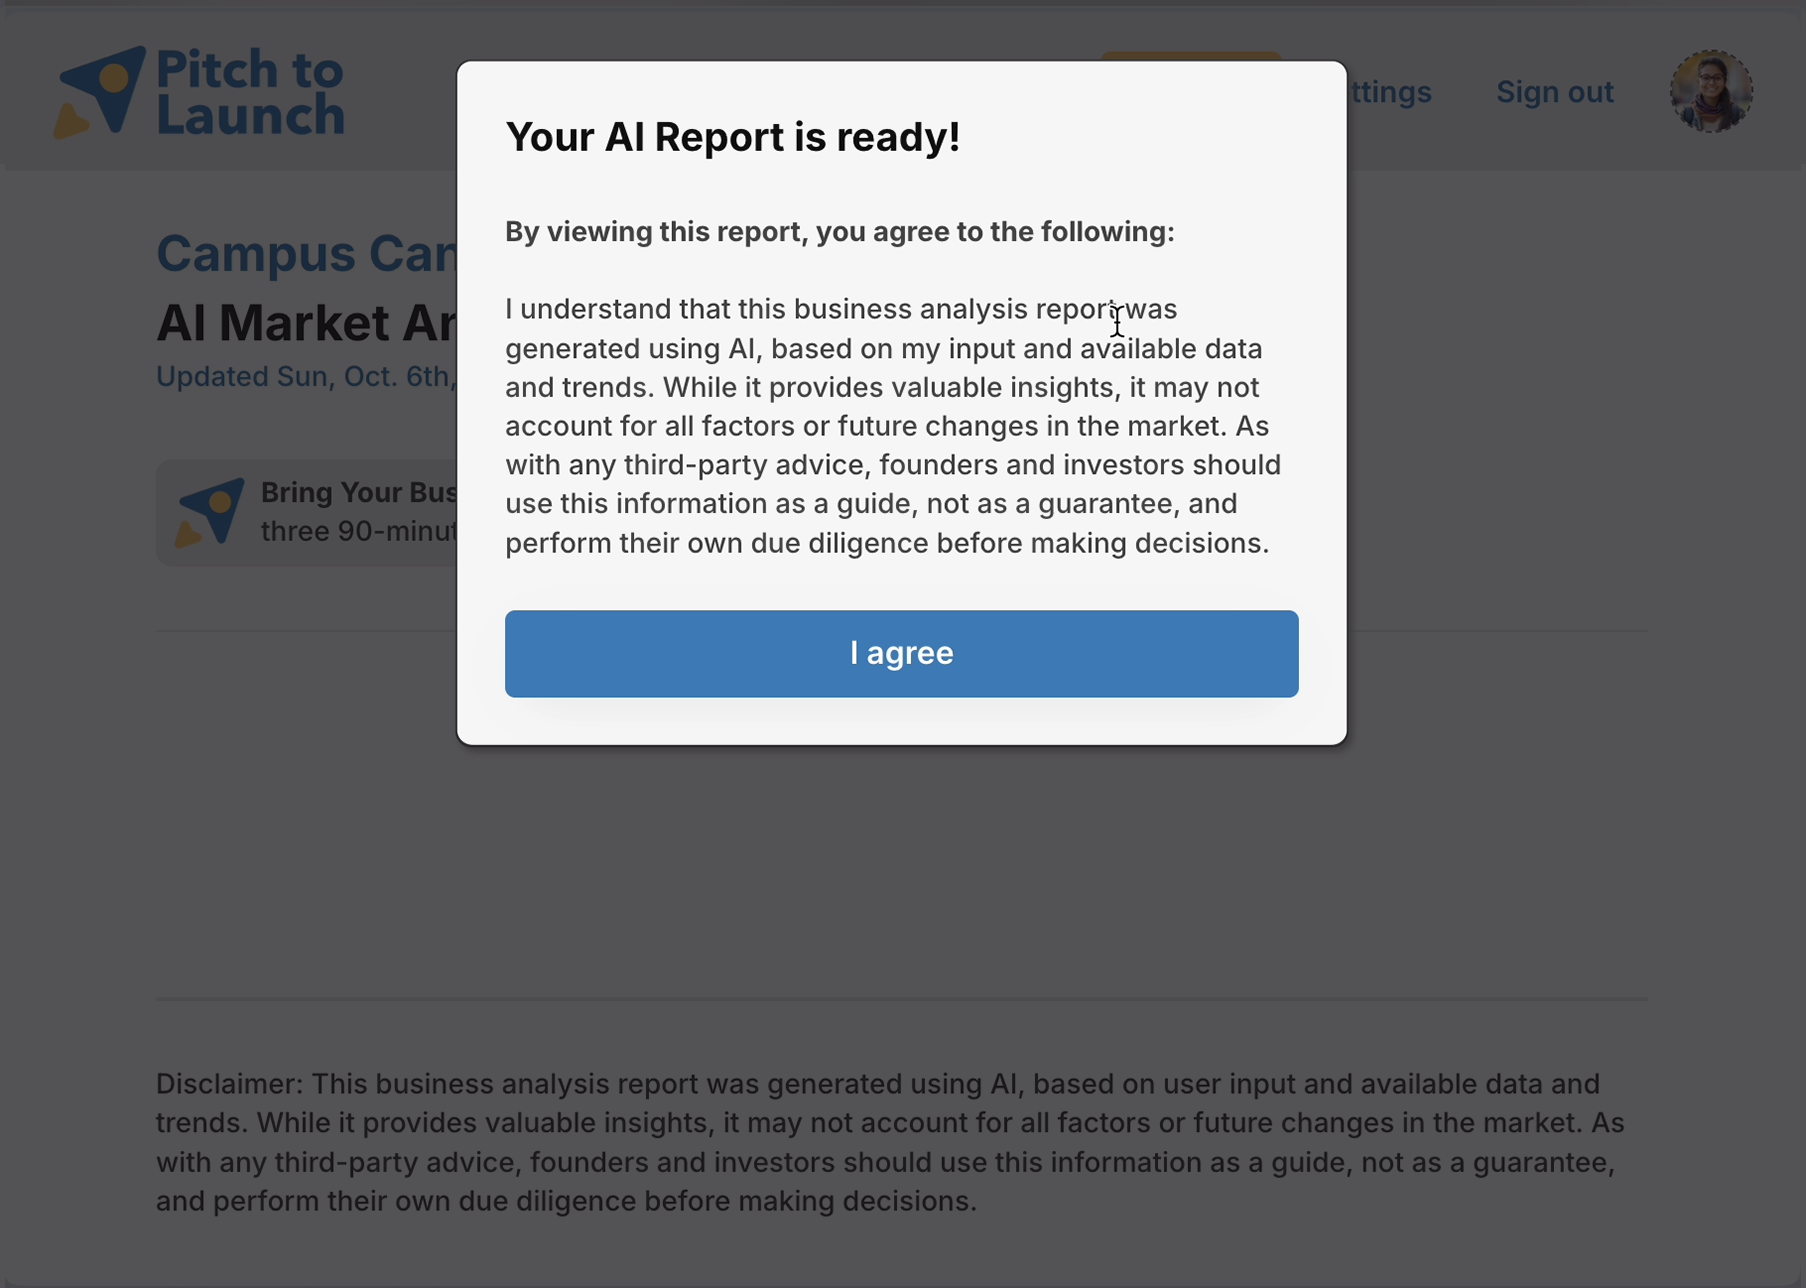
Task: Click the rocket icon in the Bring Your Business banner
Action: 210,512
